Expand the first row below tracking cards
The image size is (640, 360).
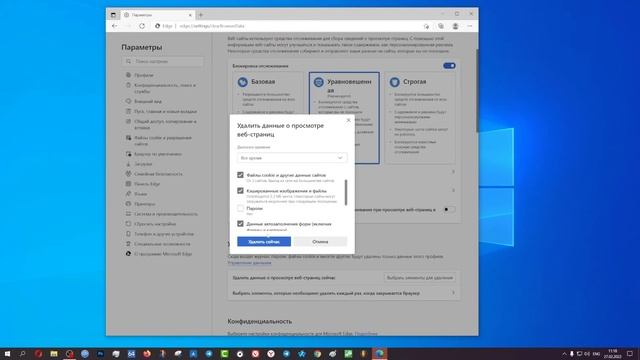pos(453,172)
